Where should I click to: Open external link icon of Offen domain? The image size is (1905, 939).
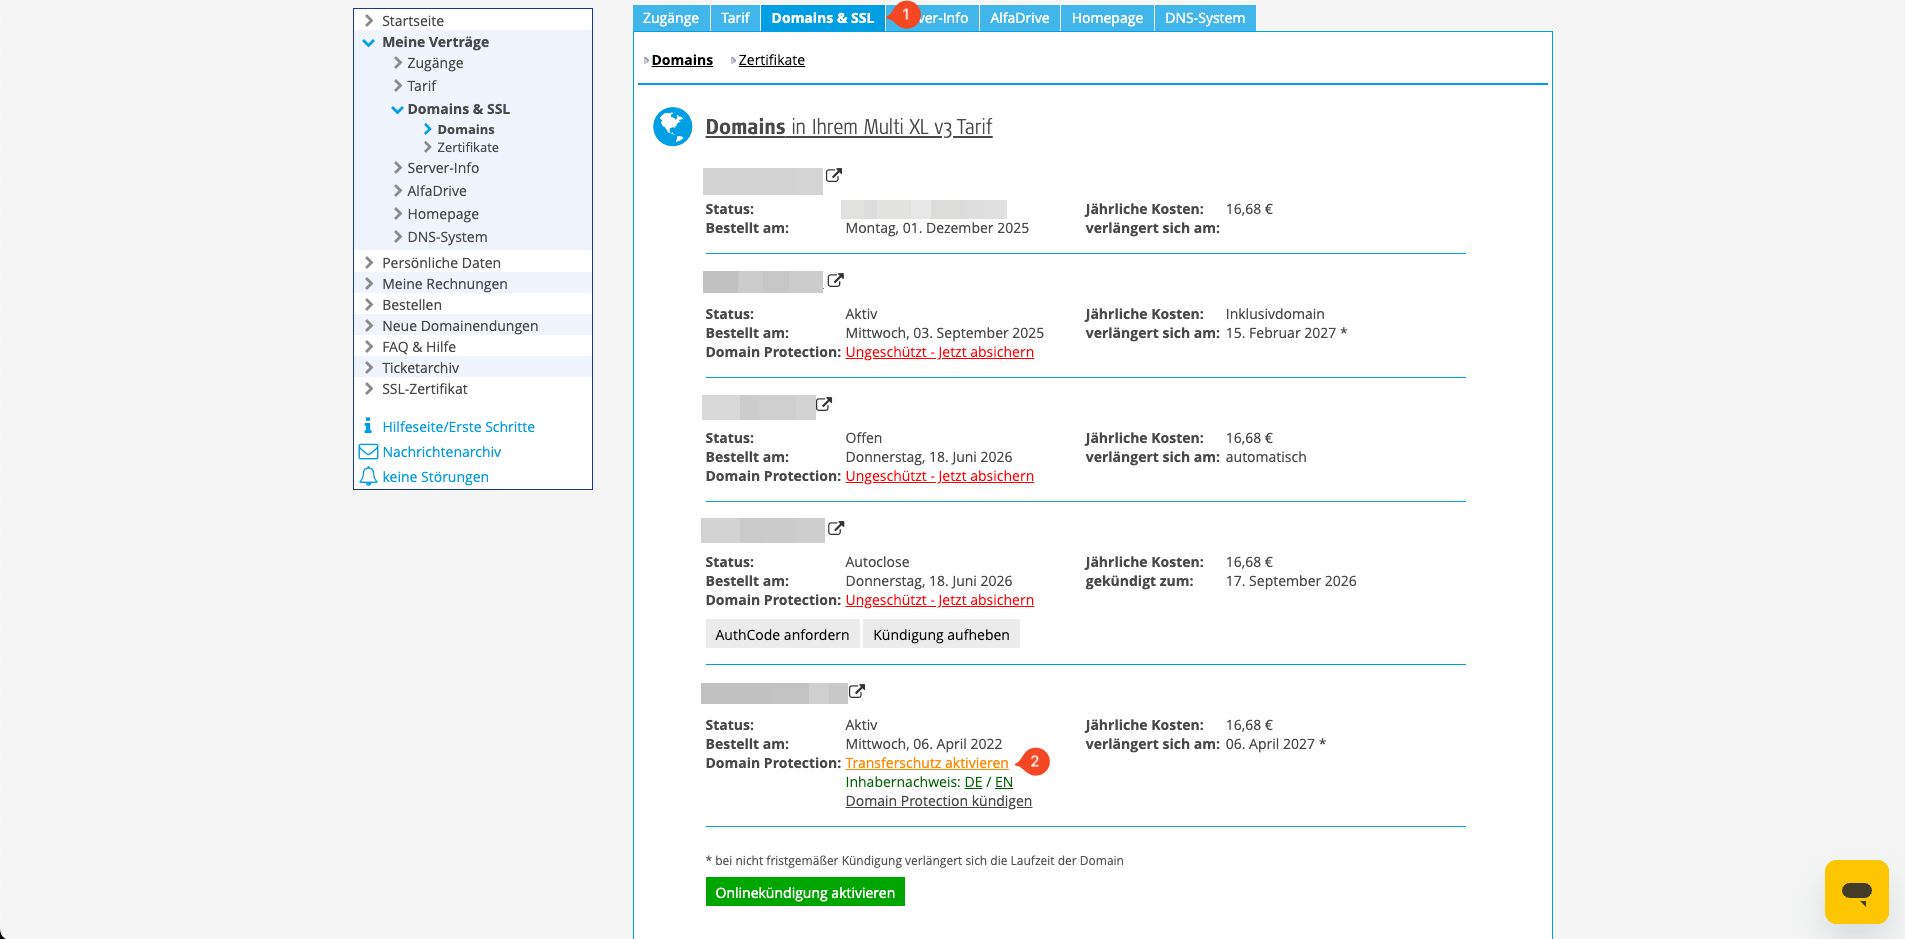click(823, 404)
